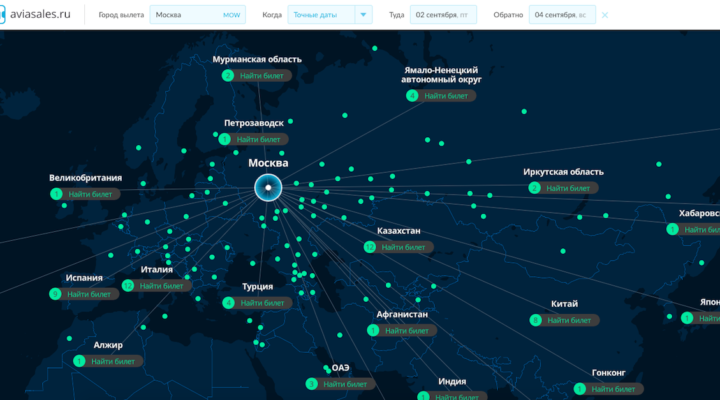
Task: Edit the departure city field Москва
Action: pos(198,15)
